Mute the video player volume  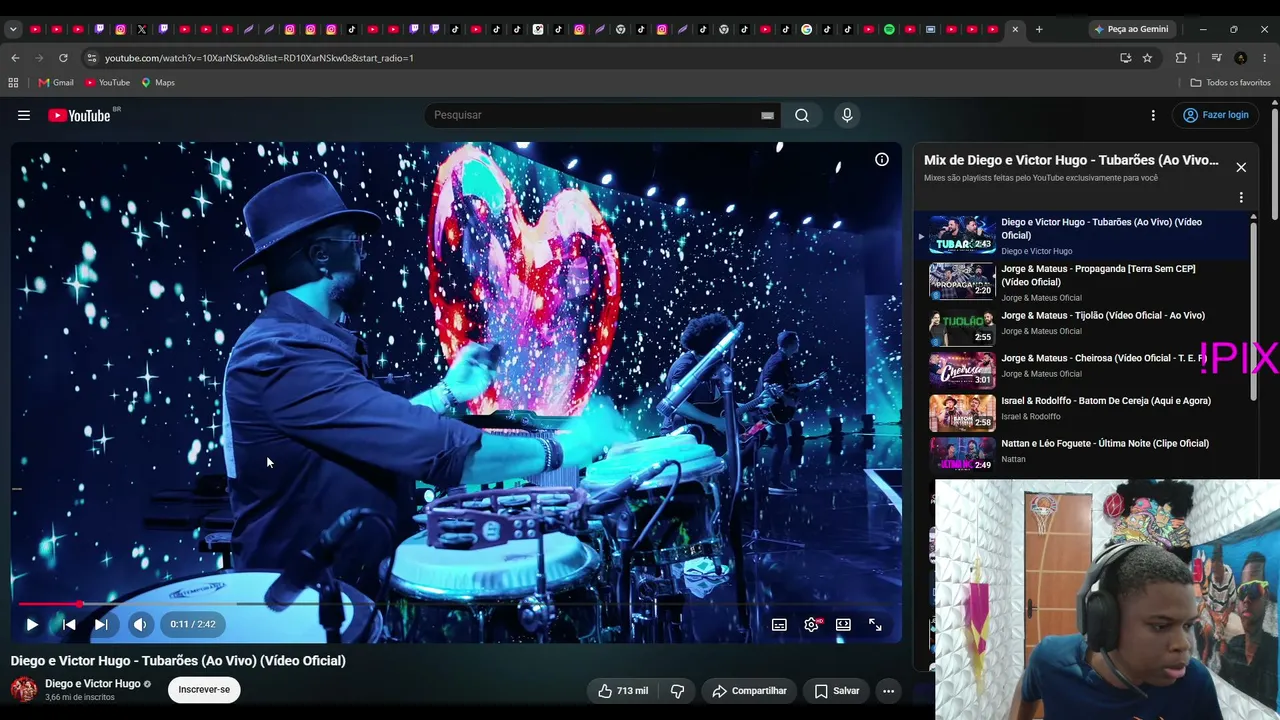pos(140,624)
